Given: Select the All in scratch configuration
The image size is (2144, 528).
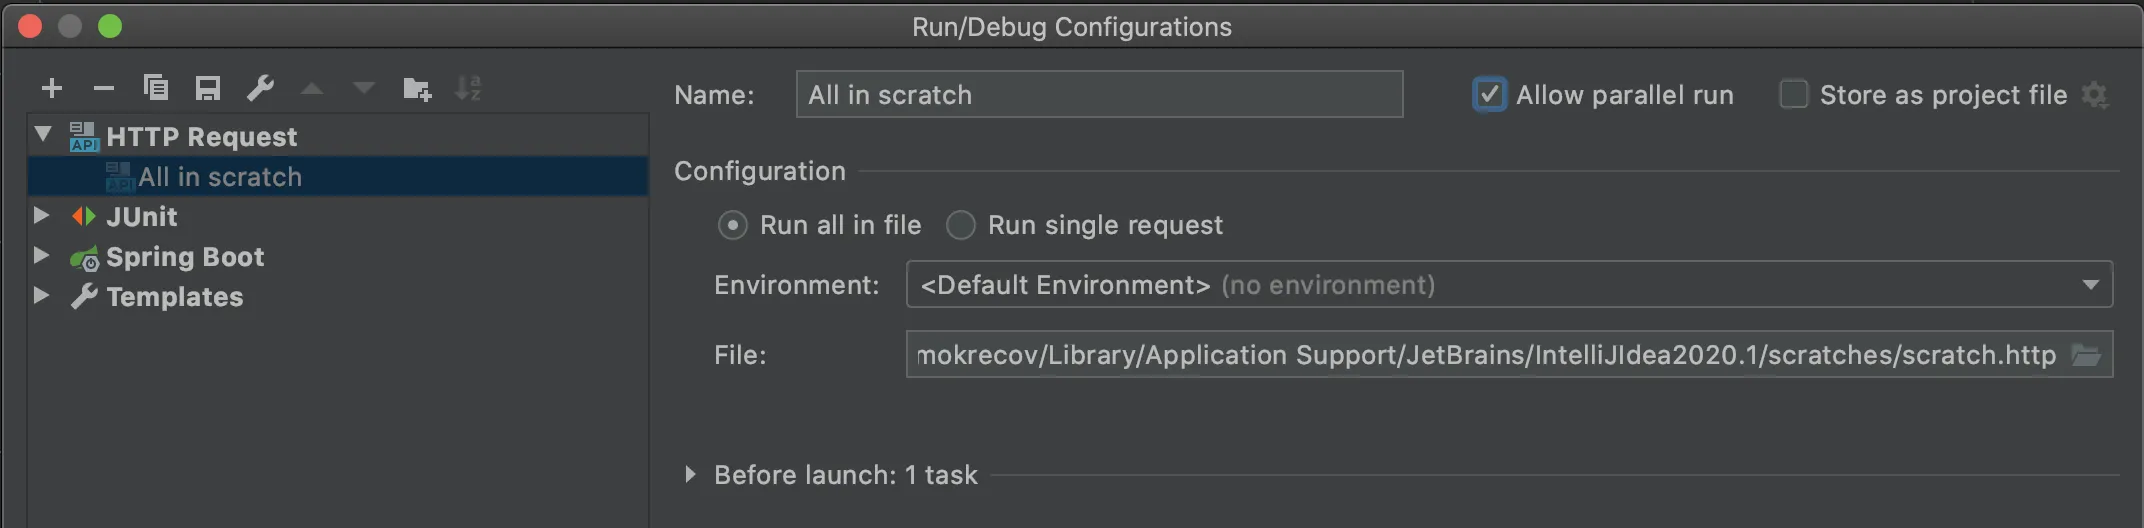Looking at the screenshot, I should (220, 177).
